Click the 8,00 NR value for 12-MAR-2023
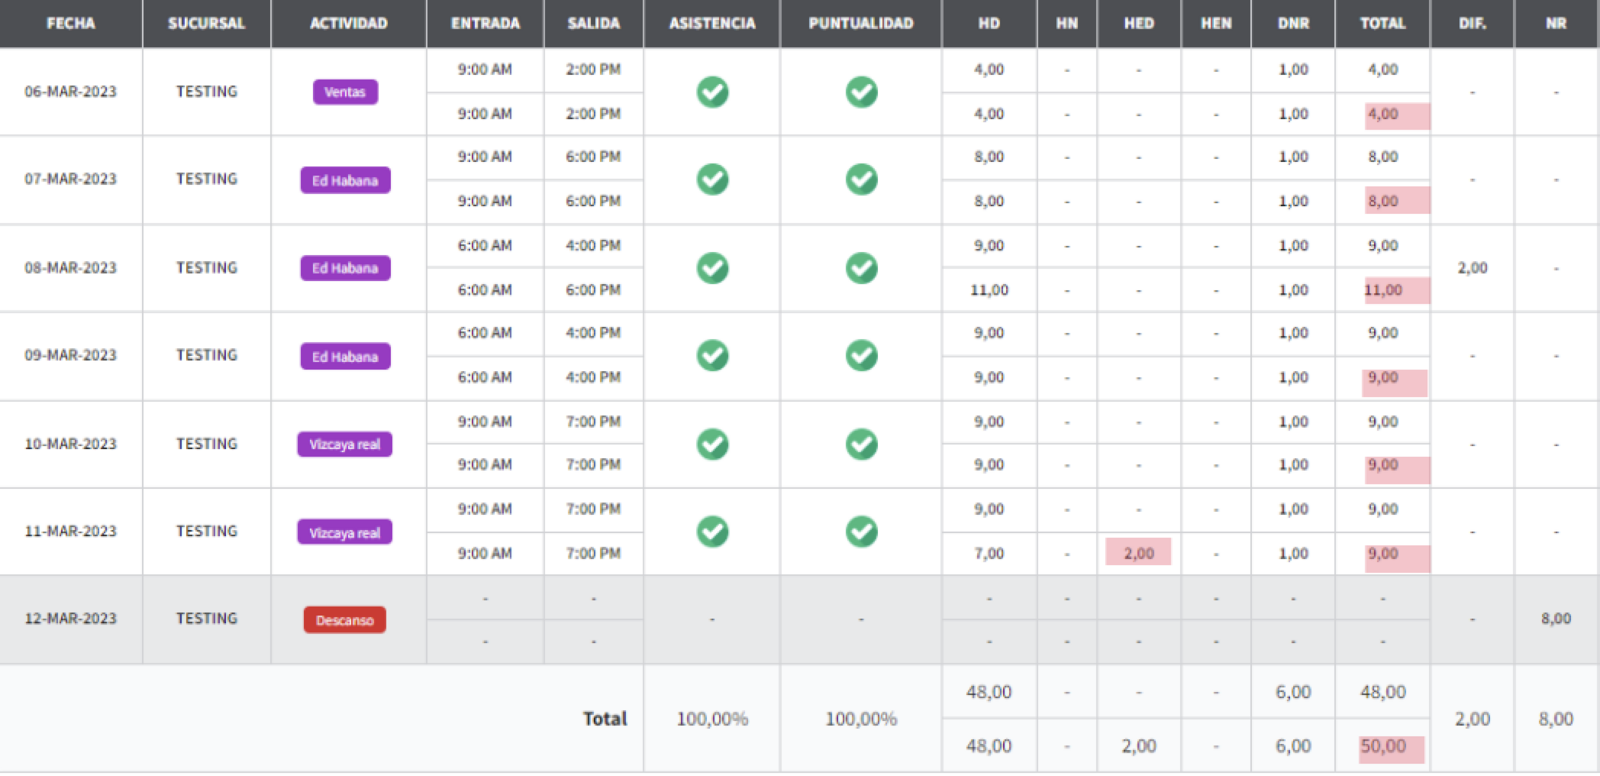 tap(1555, 619)
